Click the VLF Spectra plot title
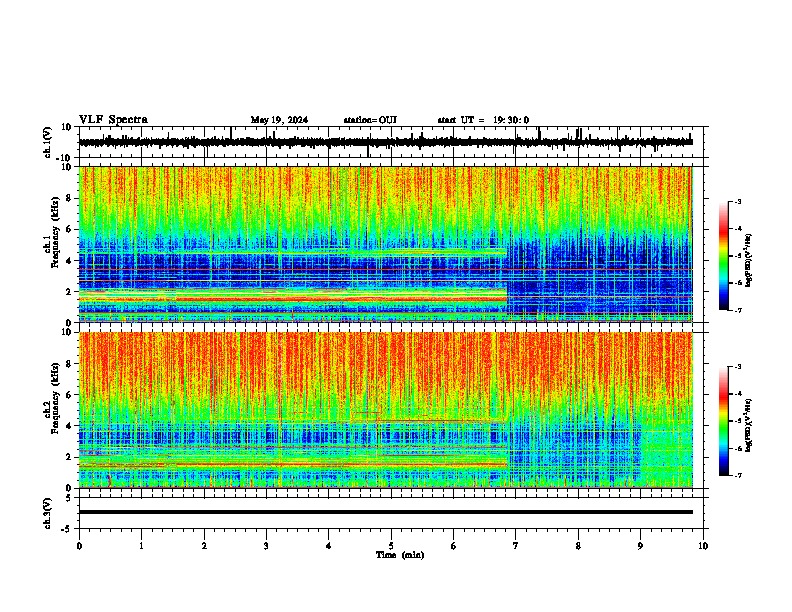 click(113, 120)
